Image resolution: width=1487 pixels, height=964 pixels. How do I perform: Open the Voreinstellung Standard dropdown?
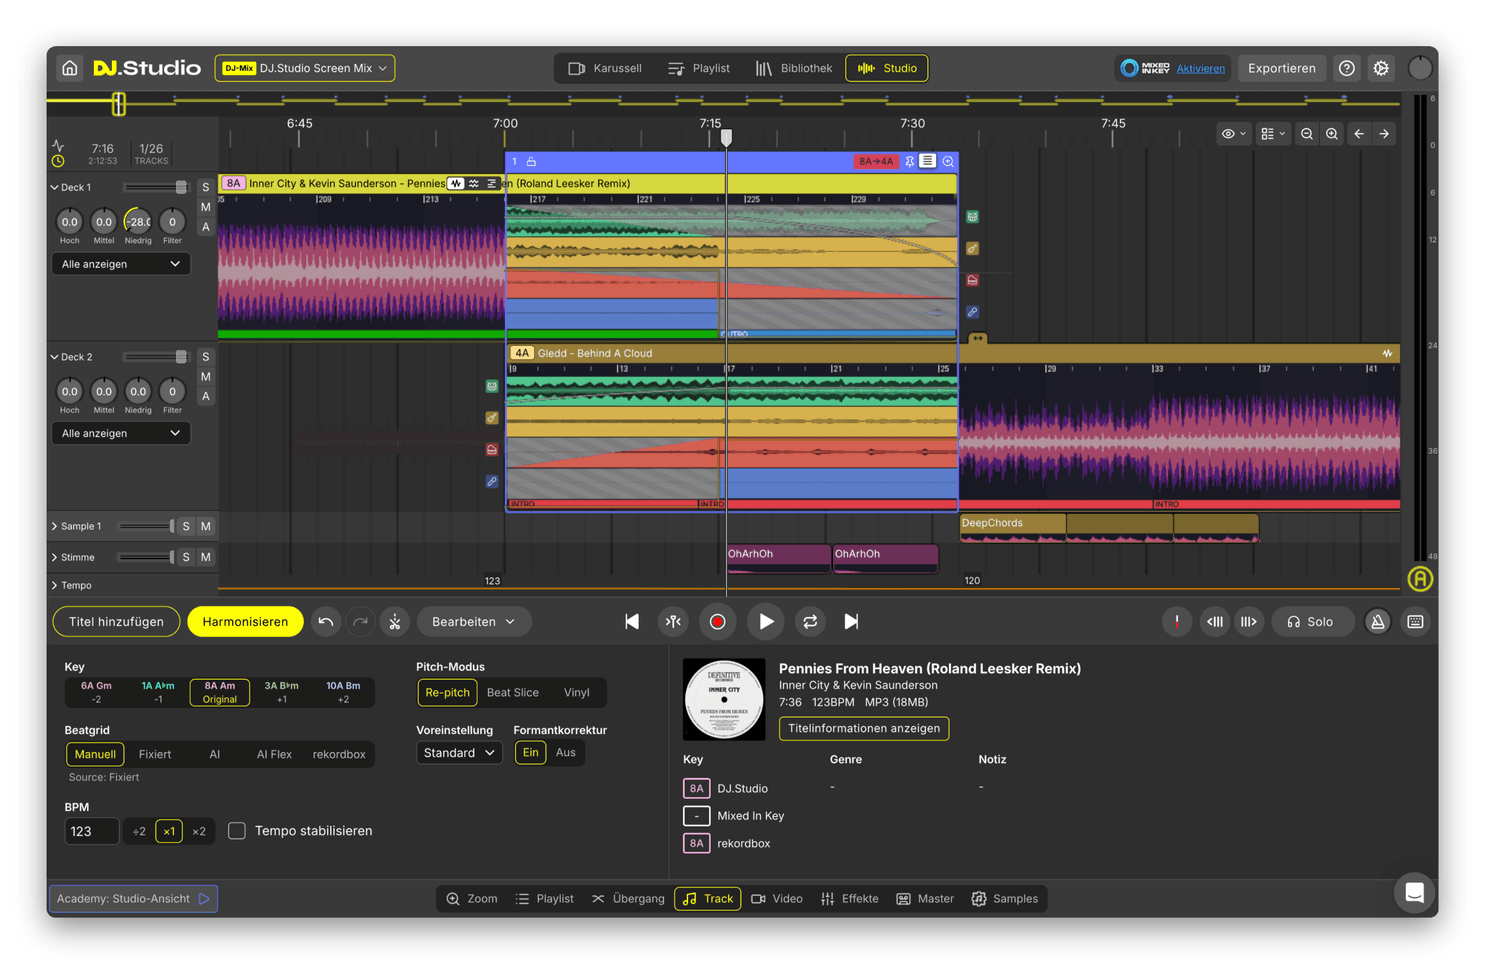459,753
